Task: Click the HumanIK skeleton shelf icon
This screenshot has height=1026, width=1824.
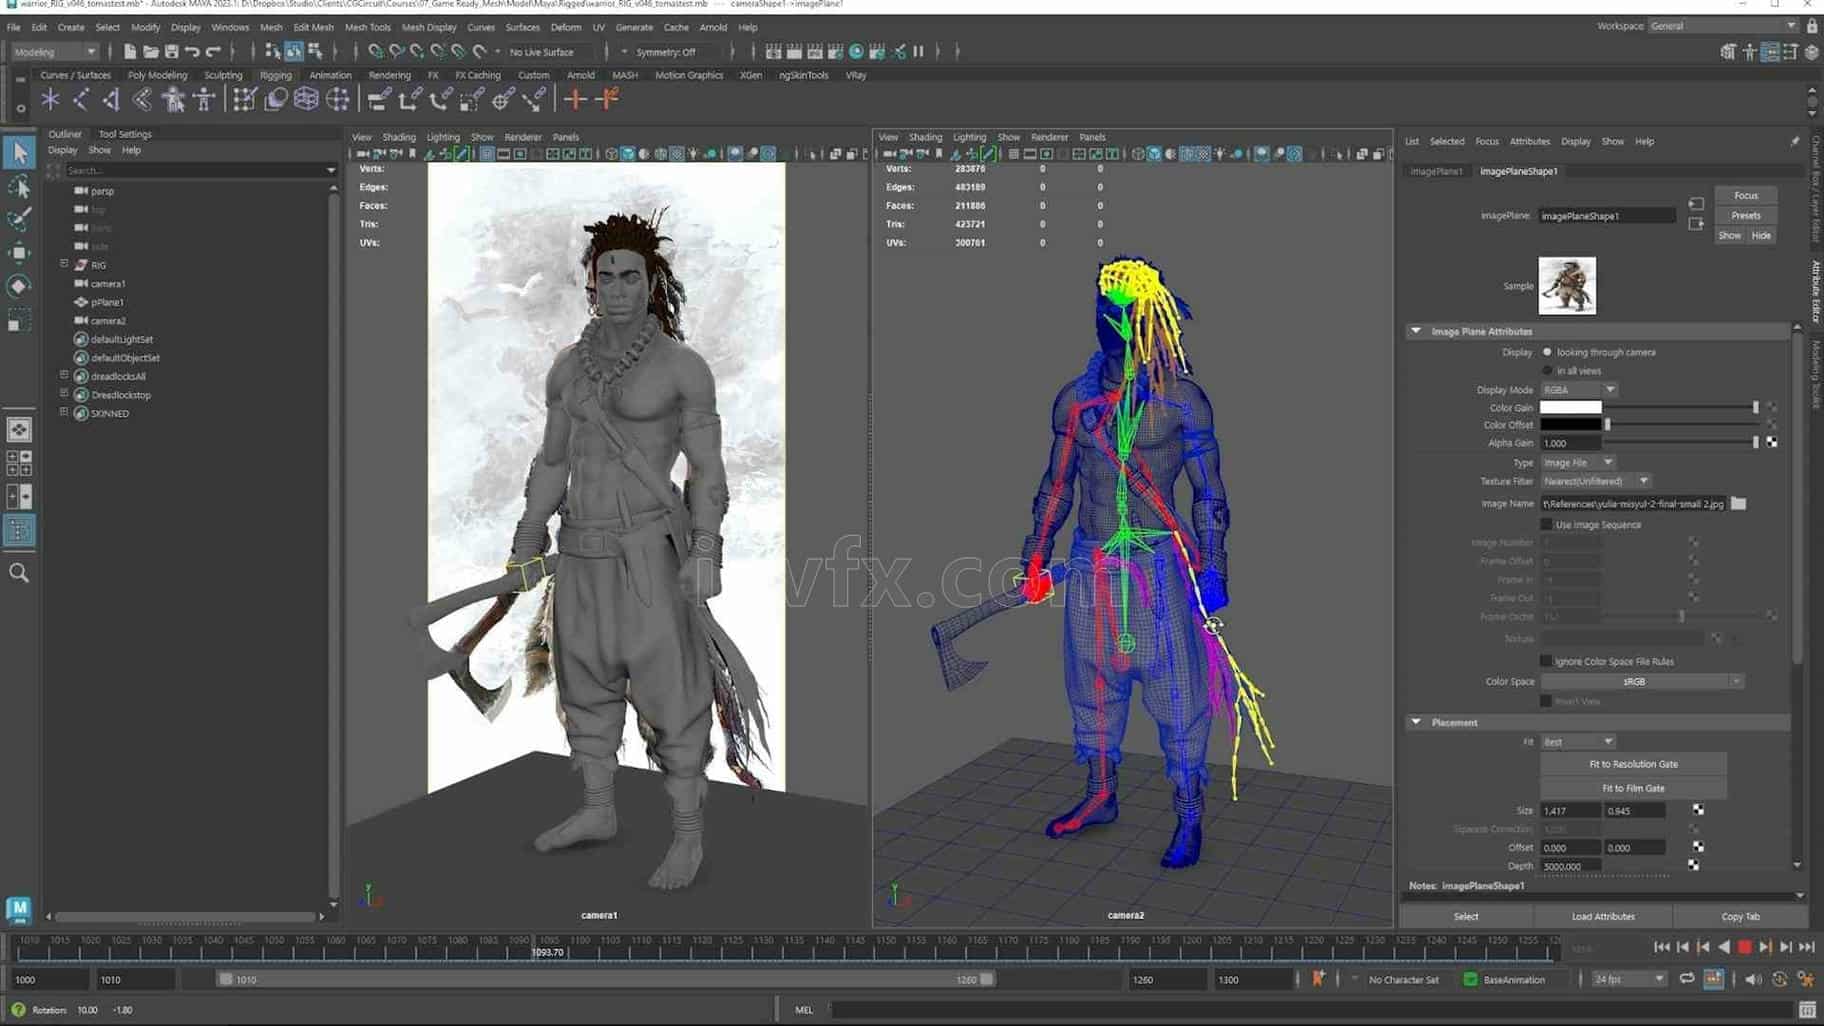Action: (204, 99)
